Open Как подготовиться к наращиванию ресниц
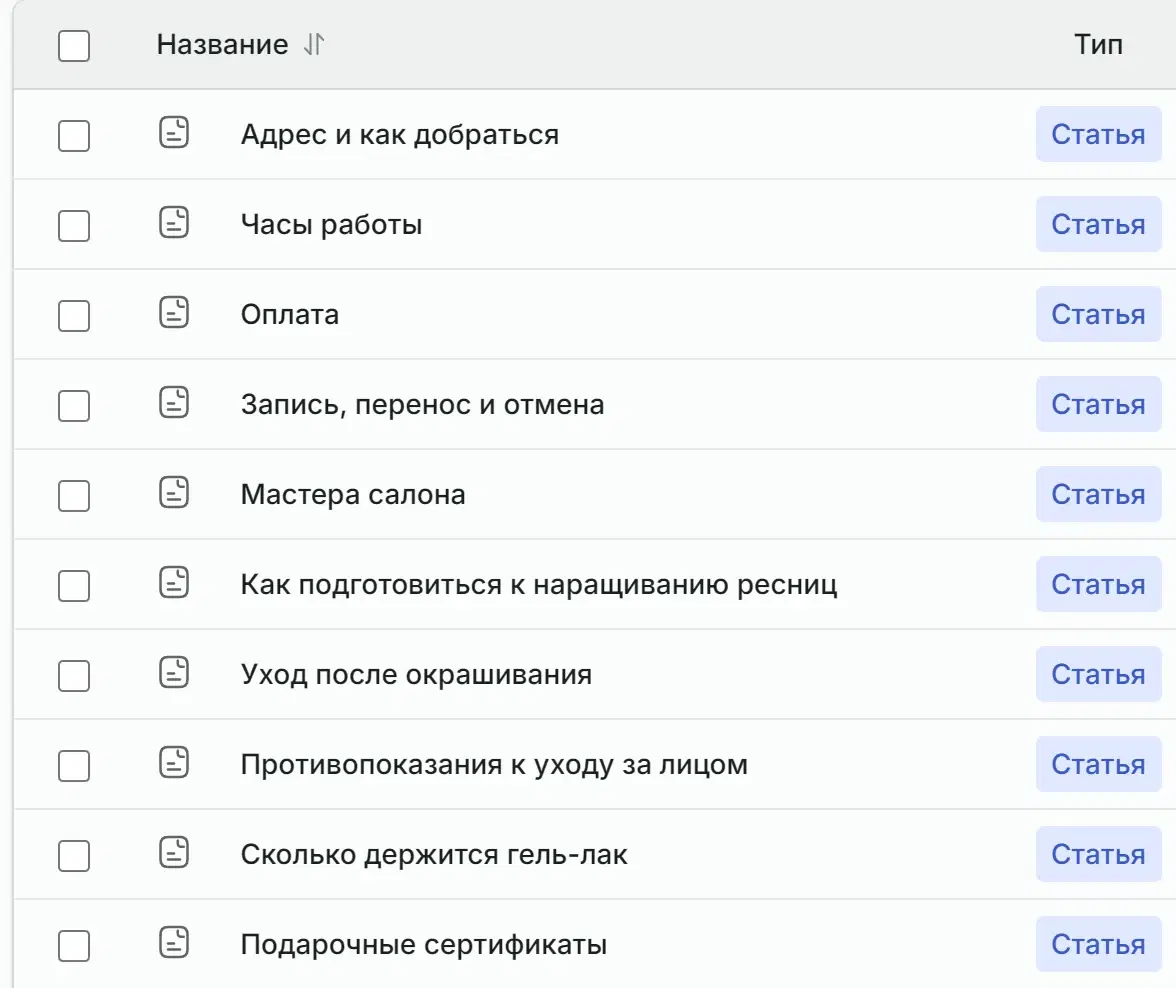1176x988 pixels. tap(538, 585)
